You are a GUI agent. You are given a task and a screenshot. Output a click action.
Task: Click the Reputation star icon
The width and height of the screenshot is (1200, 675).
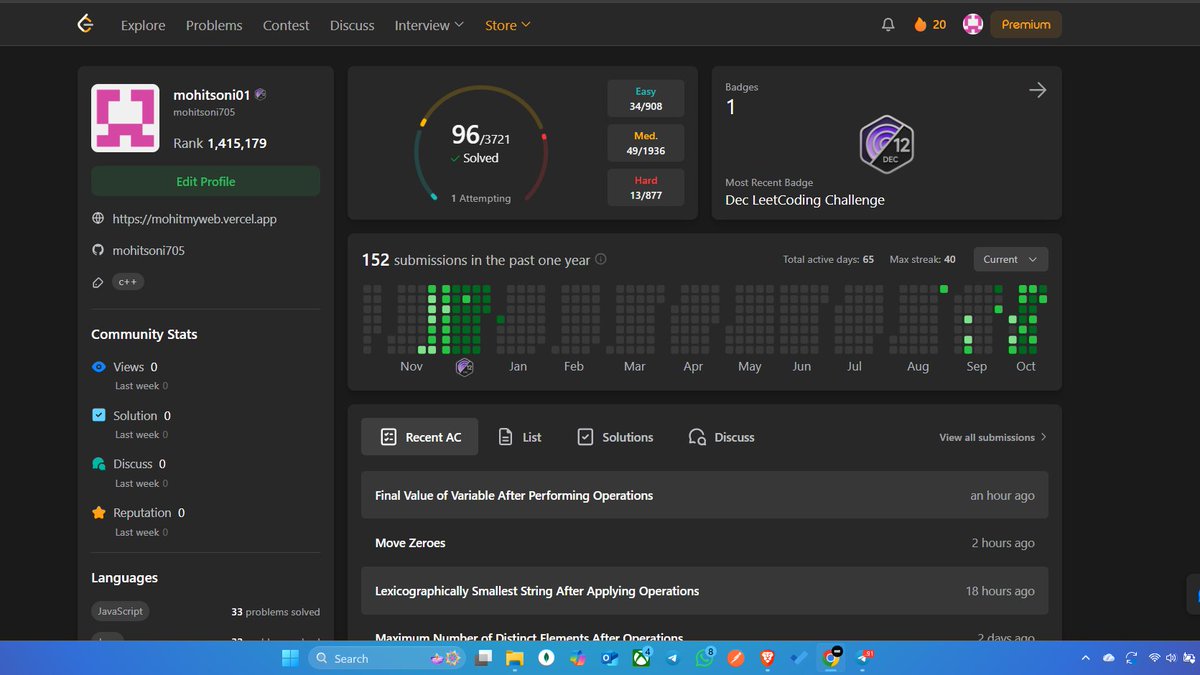[x=99, y=513]
